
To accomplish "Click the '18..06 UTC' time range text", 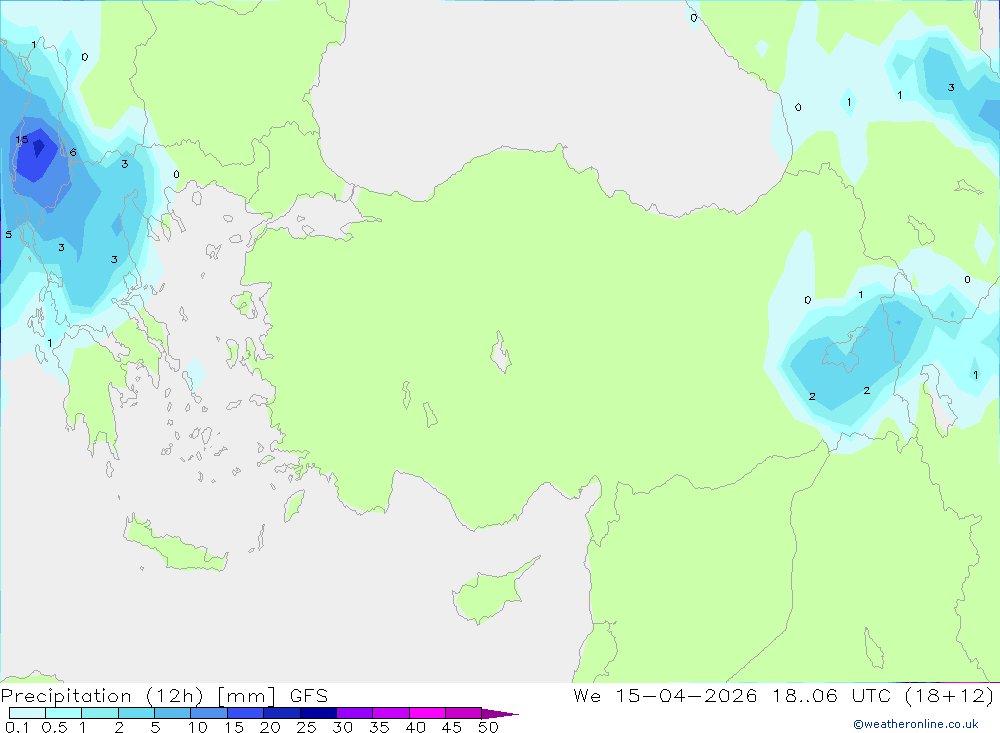I will 831,695.
